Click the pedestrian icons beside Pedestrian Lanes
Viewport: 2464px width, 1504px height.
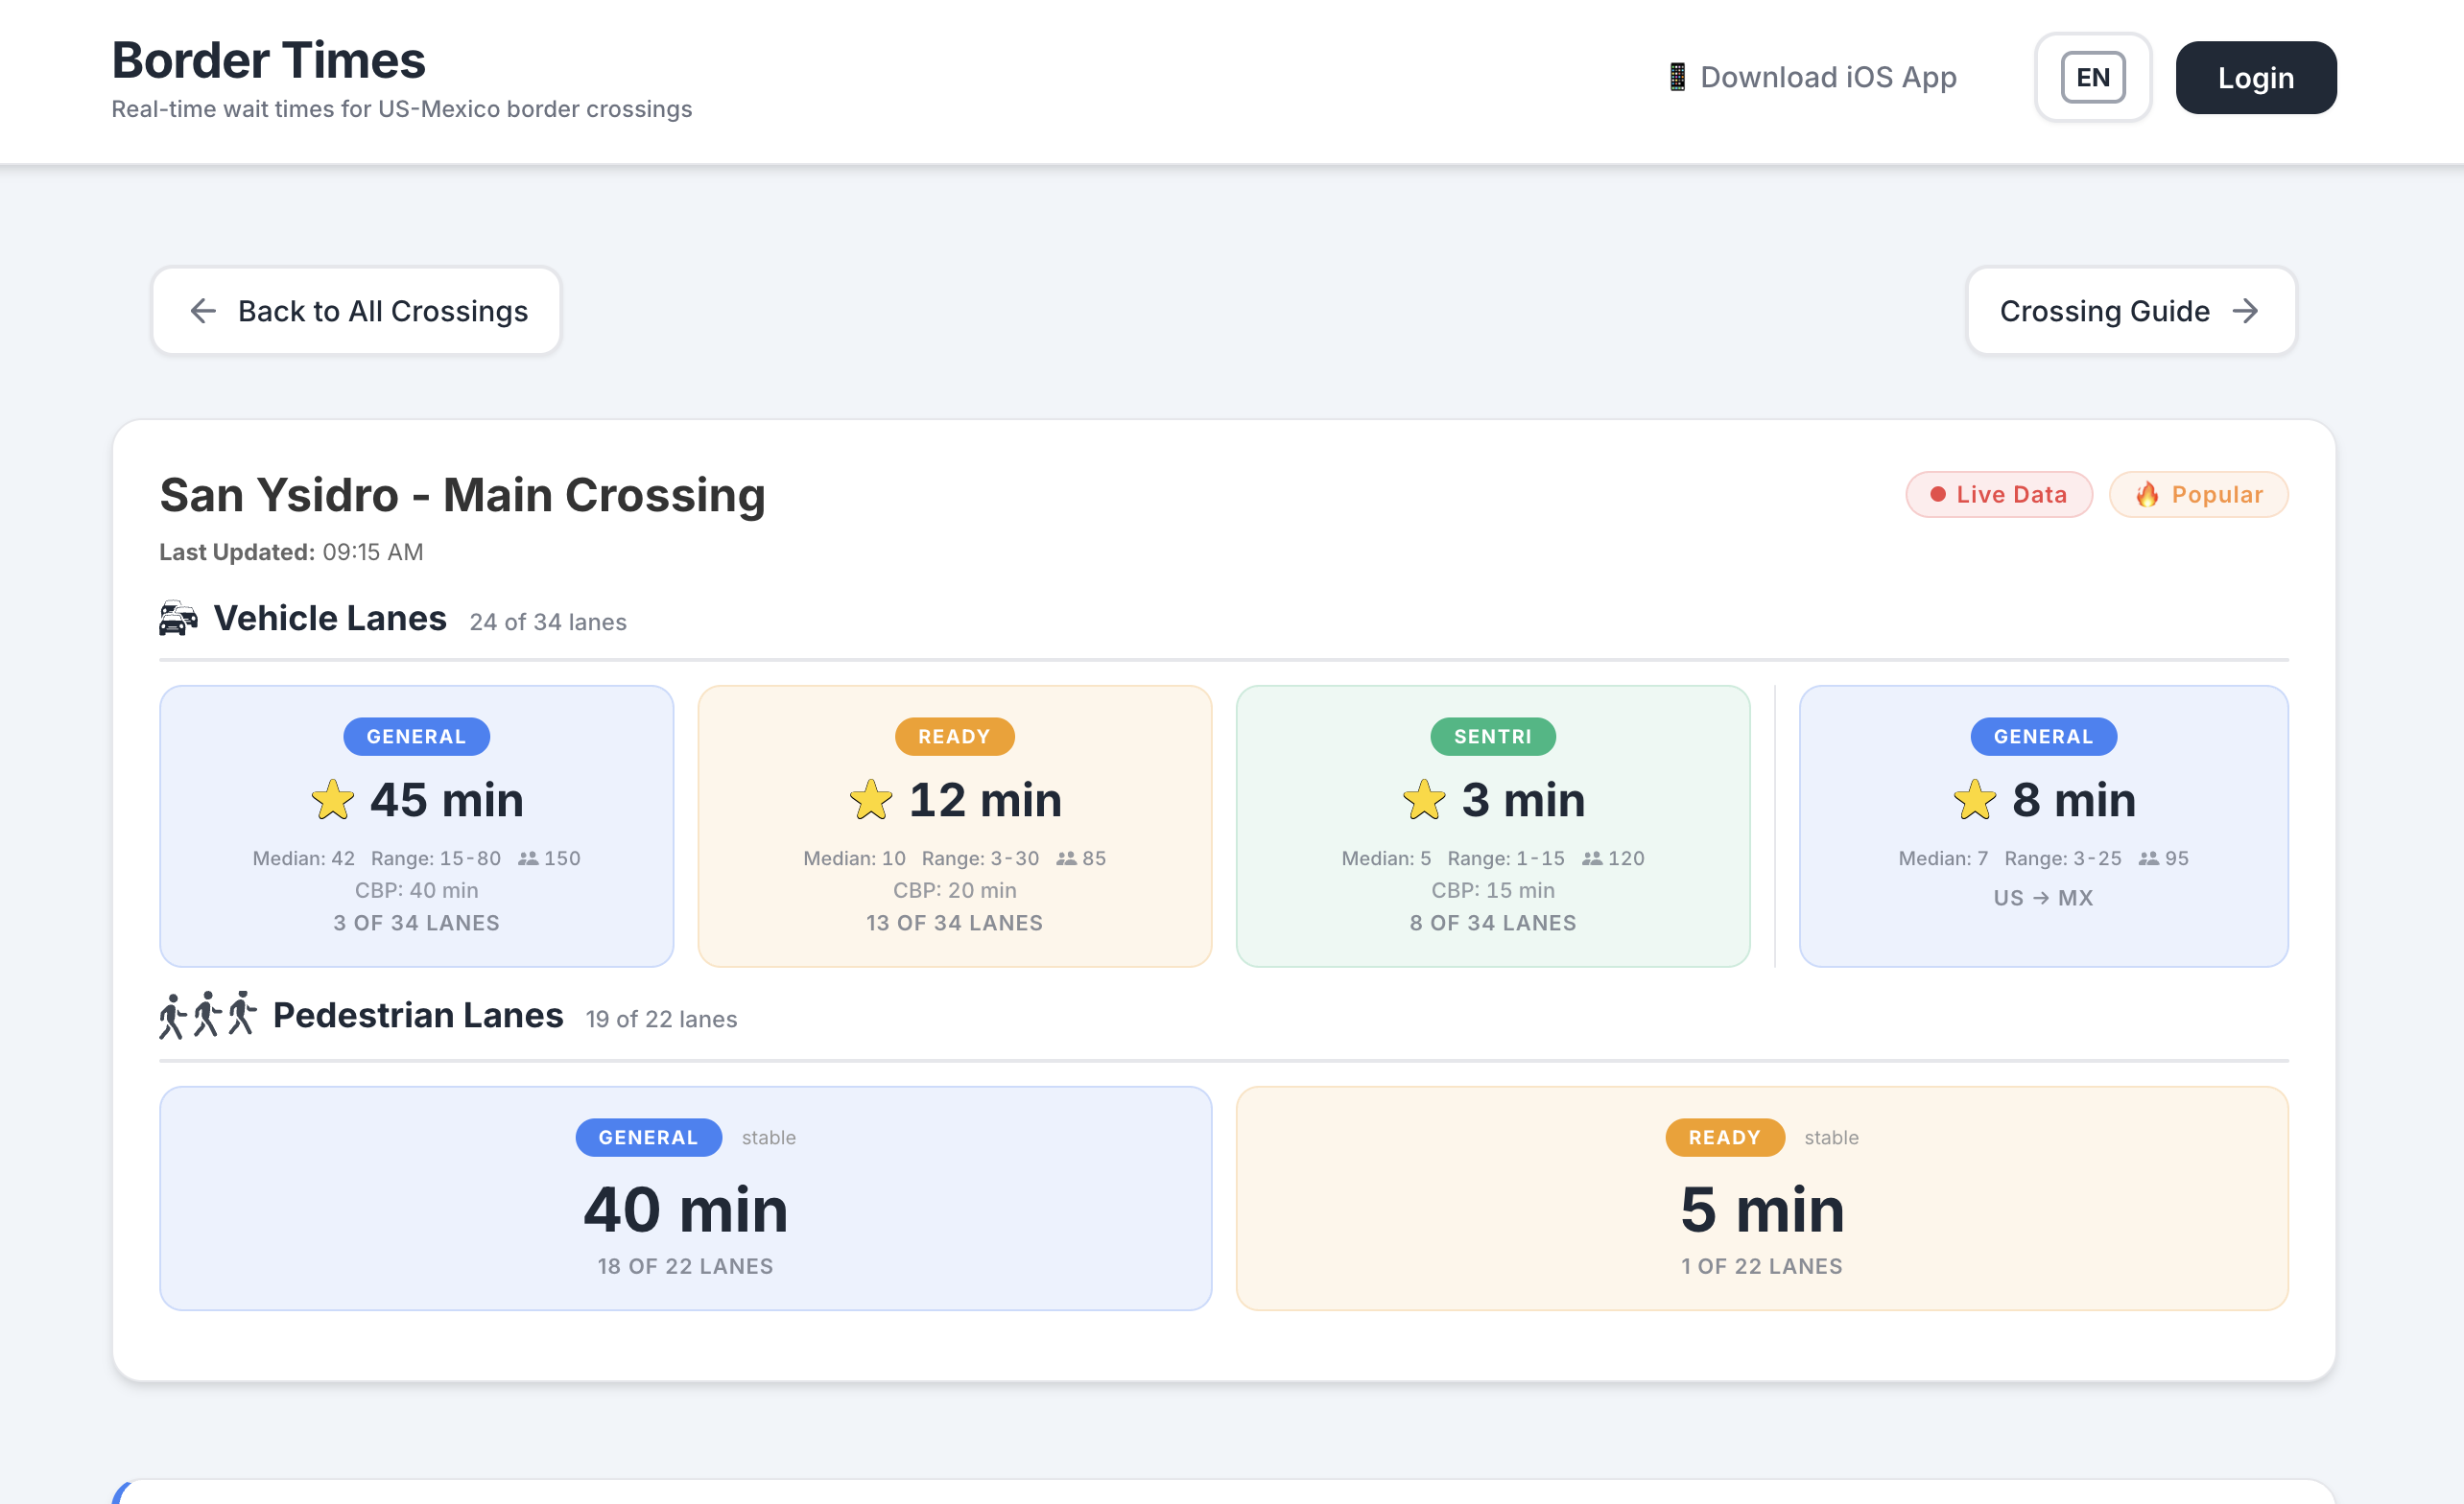(x=205, y=1015)
